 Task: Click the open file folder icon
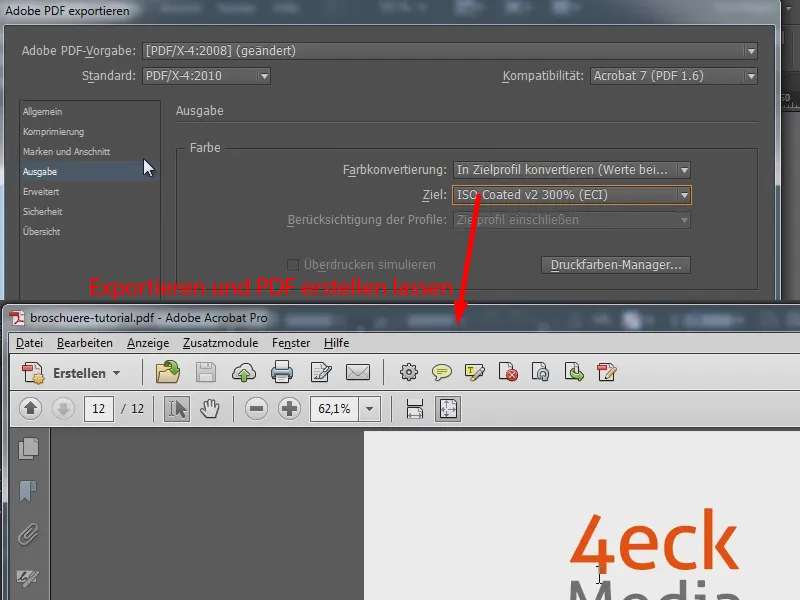[168, 372]
